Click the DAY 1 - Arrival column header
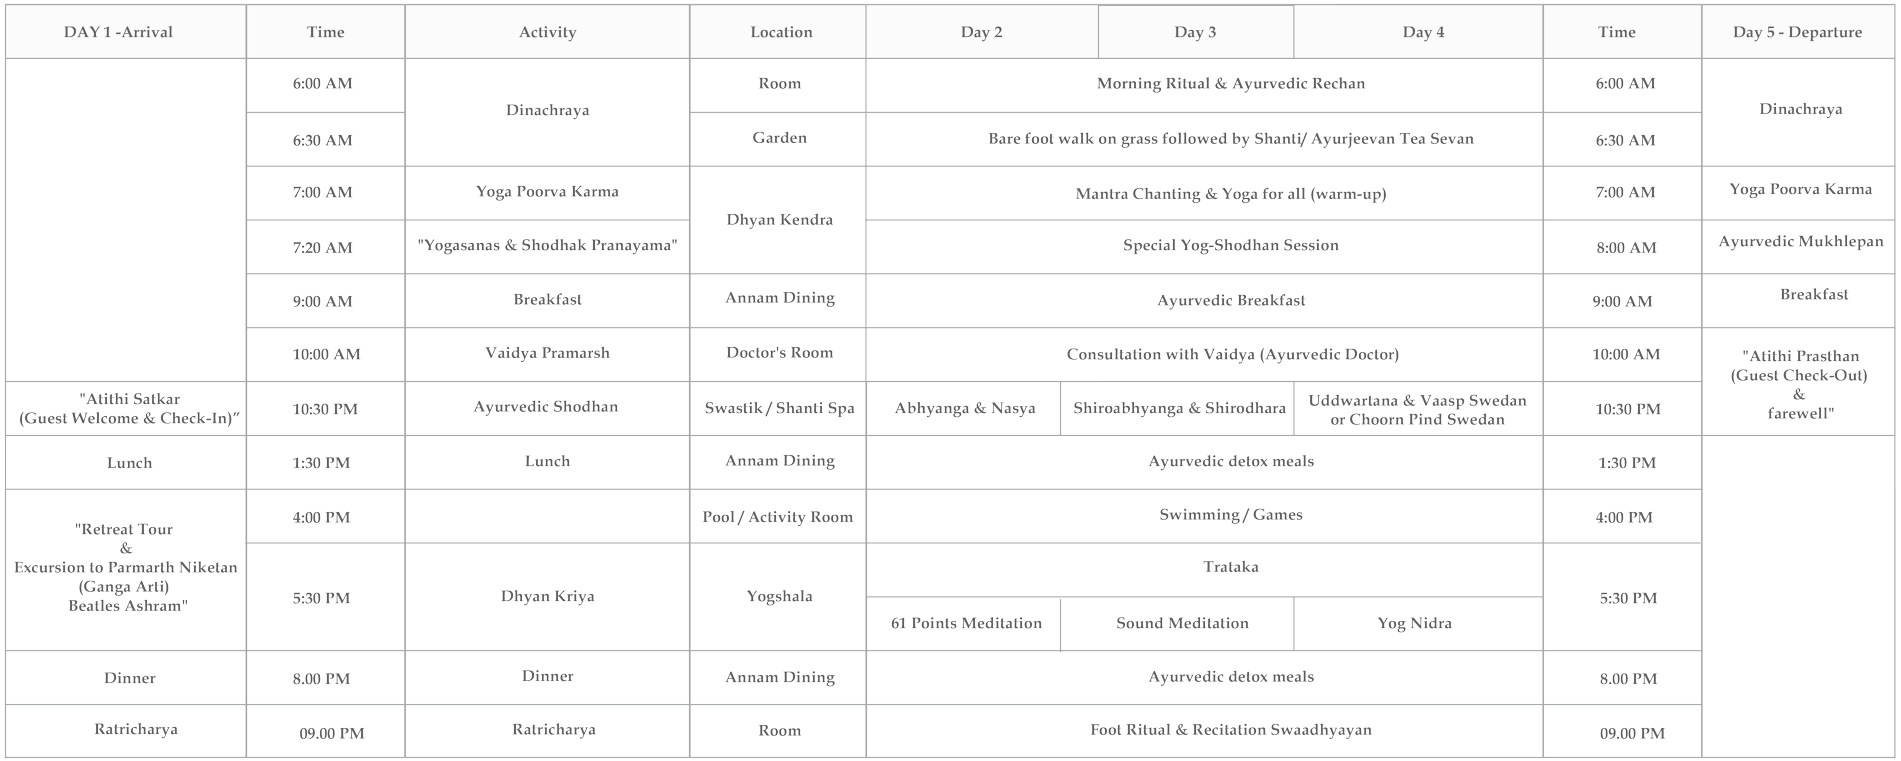The image size is (1901, 761). (x=119, y=32)
